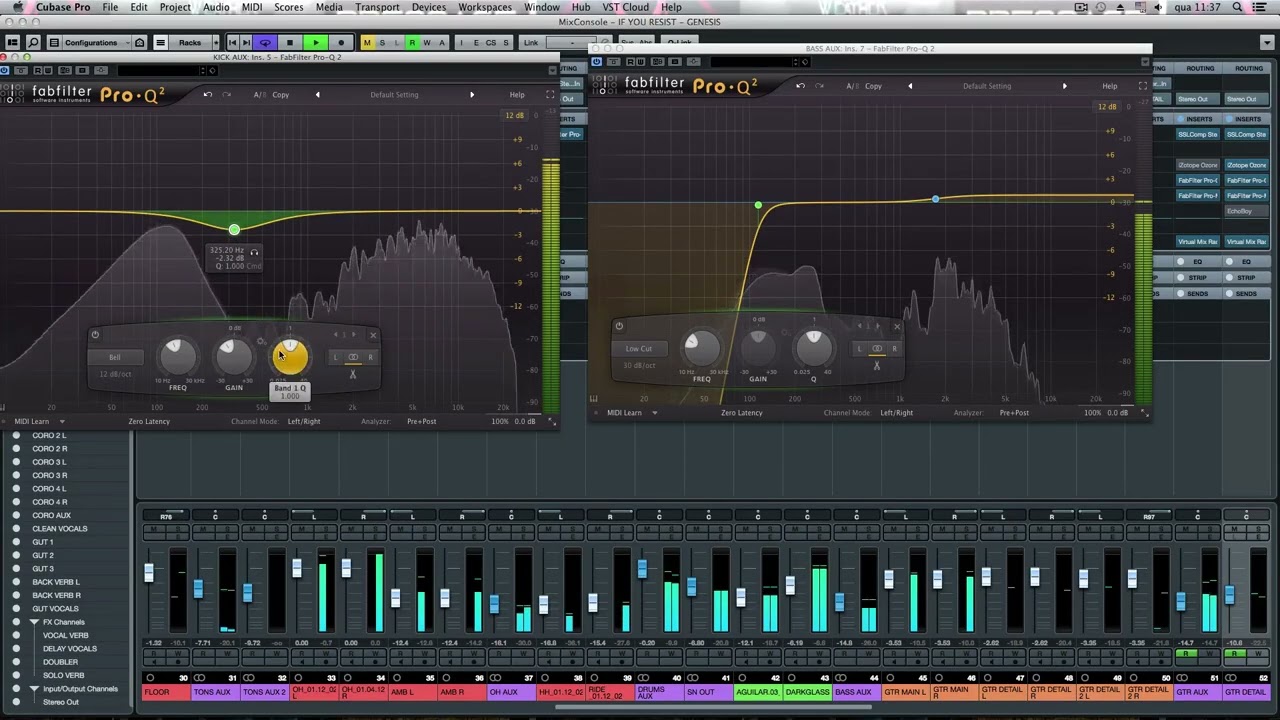Open the Bell filter shape dropdown
This screenshot has height=720, width=1280.
[x=115, y=357]
